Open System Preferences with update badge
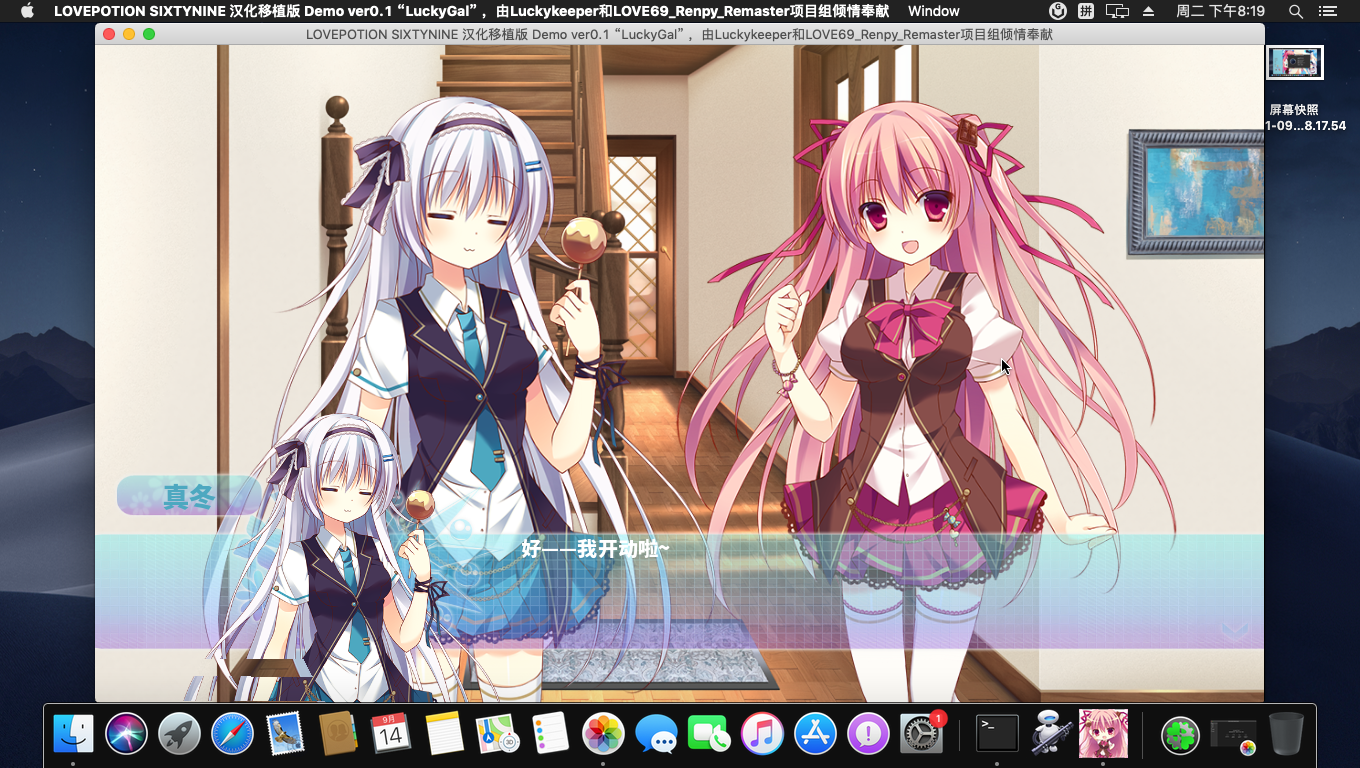1360x768 pixels. coord(921,734)
